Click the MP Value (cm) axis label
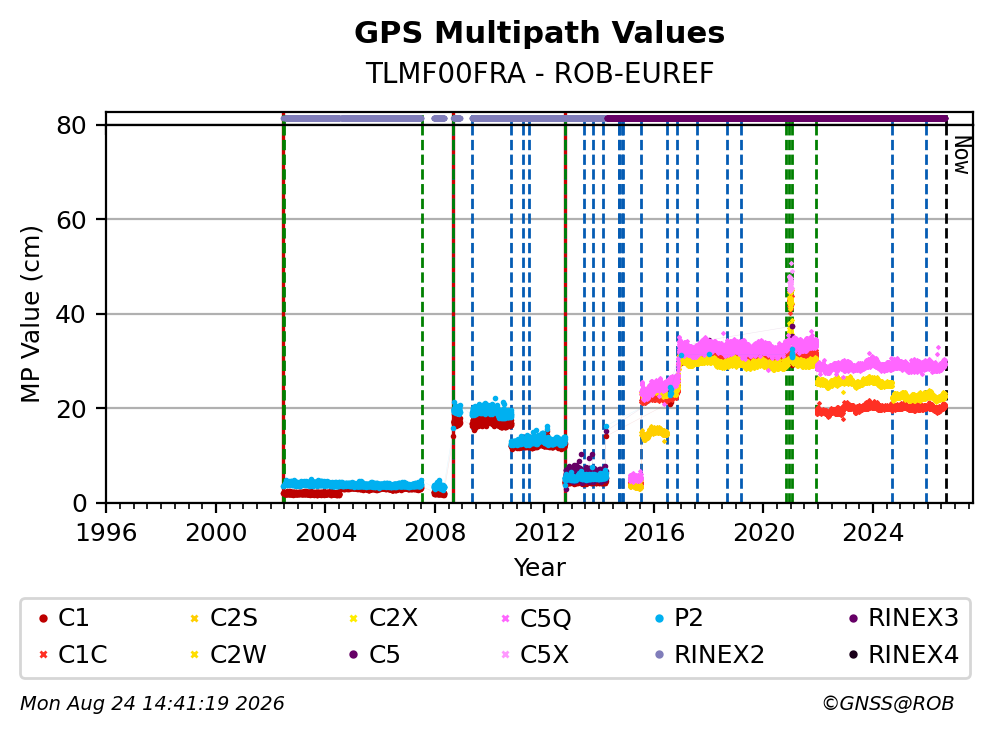Viewport: 992px width, 734px height. [30, 314]
